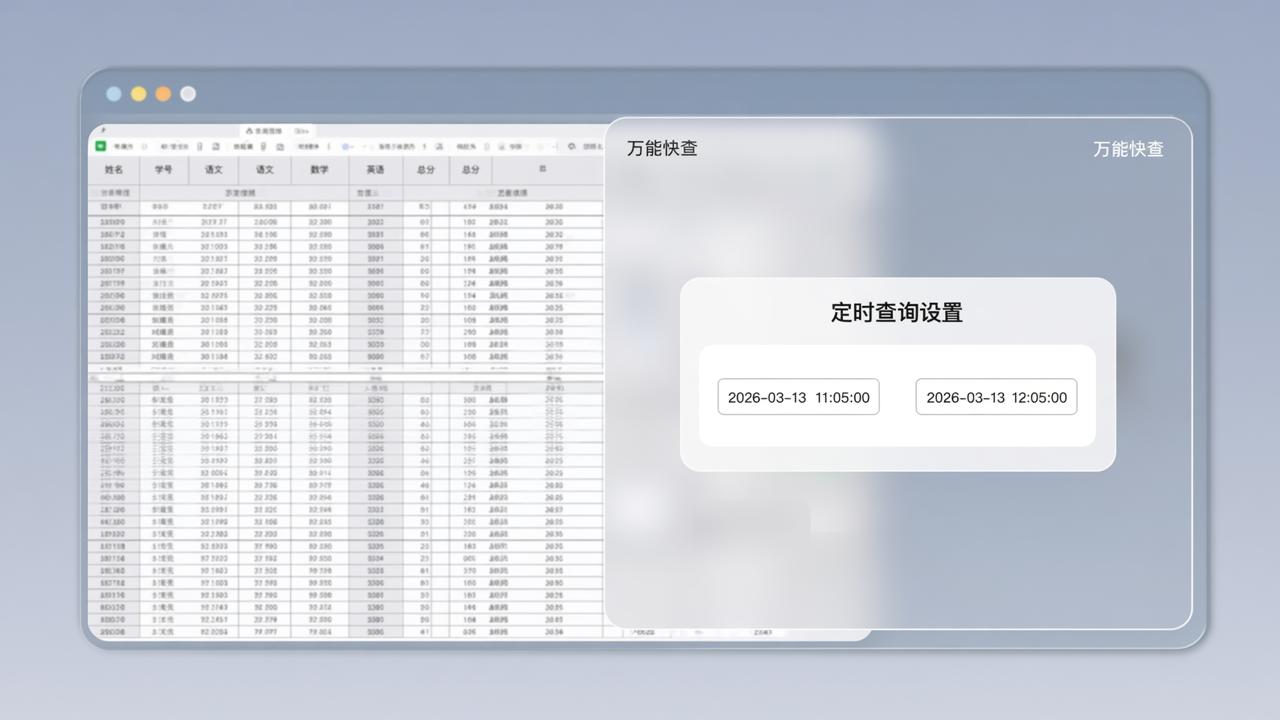
Task: Click the 万能快查 title at panel's left
Action: coord(662,148)
